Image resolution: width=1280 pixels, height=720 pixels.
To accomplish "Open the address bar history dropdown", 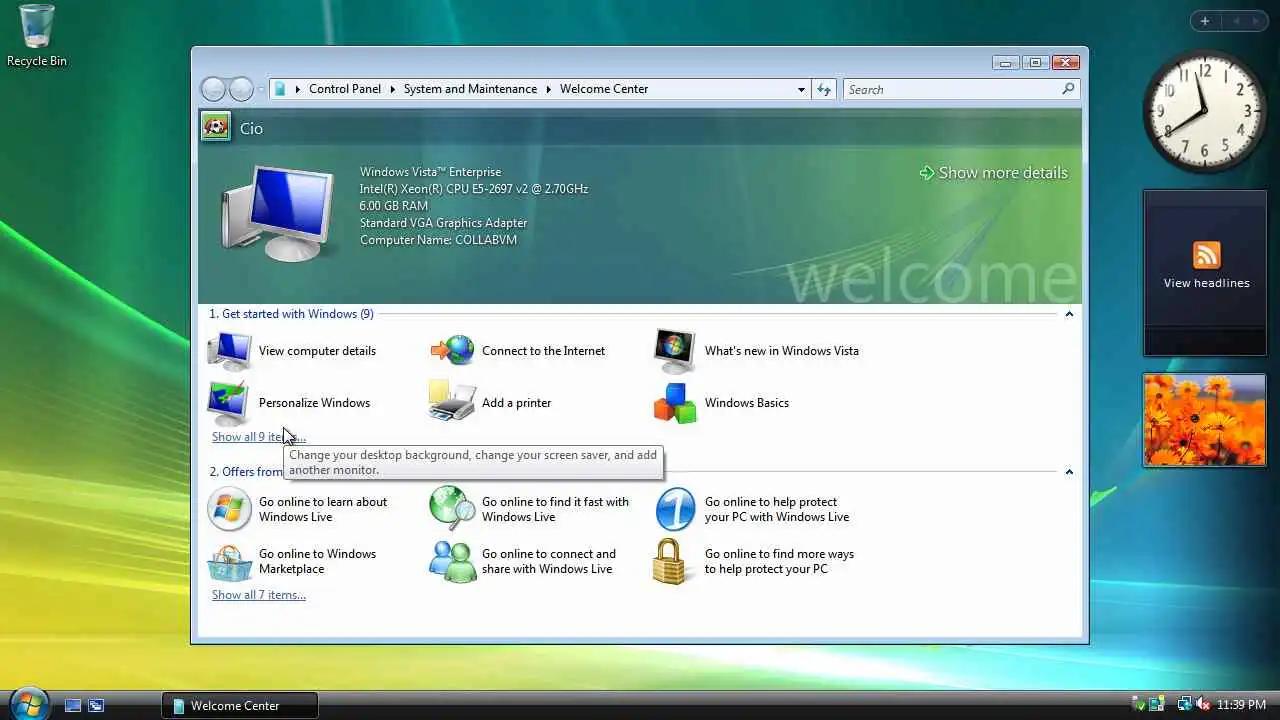I will pyautogui.click(x=801, y=89).
